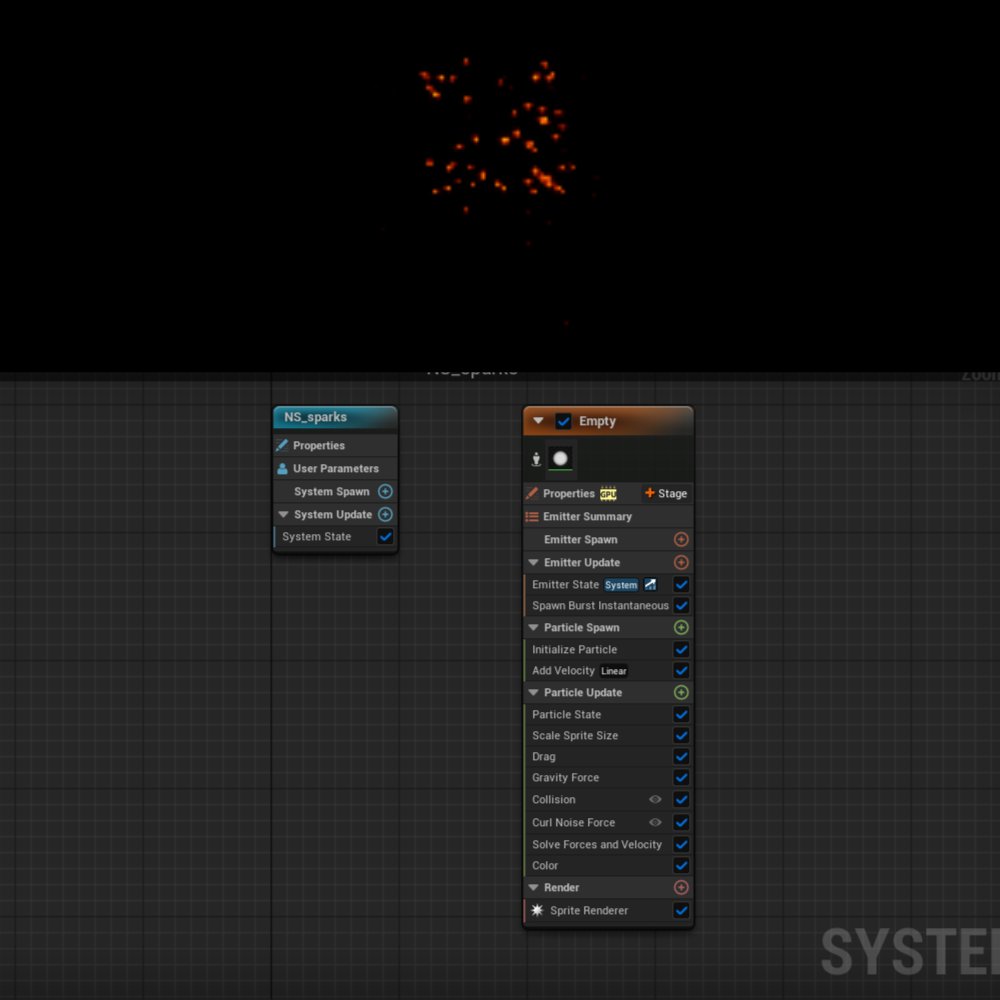
Task: Click the plus icon beside System Spawn
Action: coord(386,491)
